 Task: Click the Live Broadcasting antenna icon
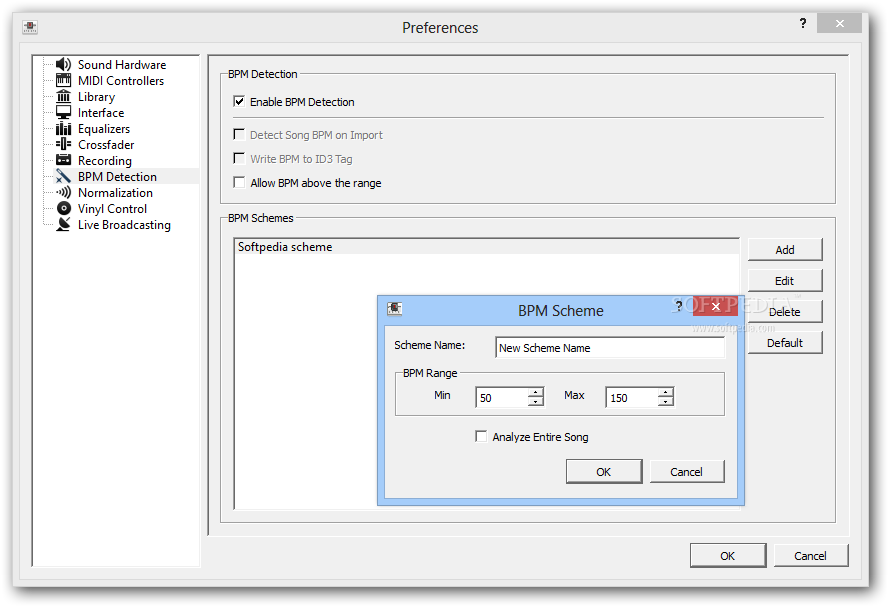64,224
